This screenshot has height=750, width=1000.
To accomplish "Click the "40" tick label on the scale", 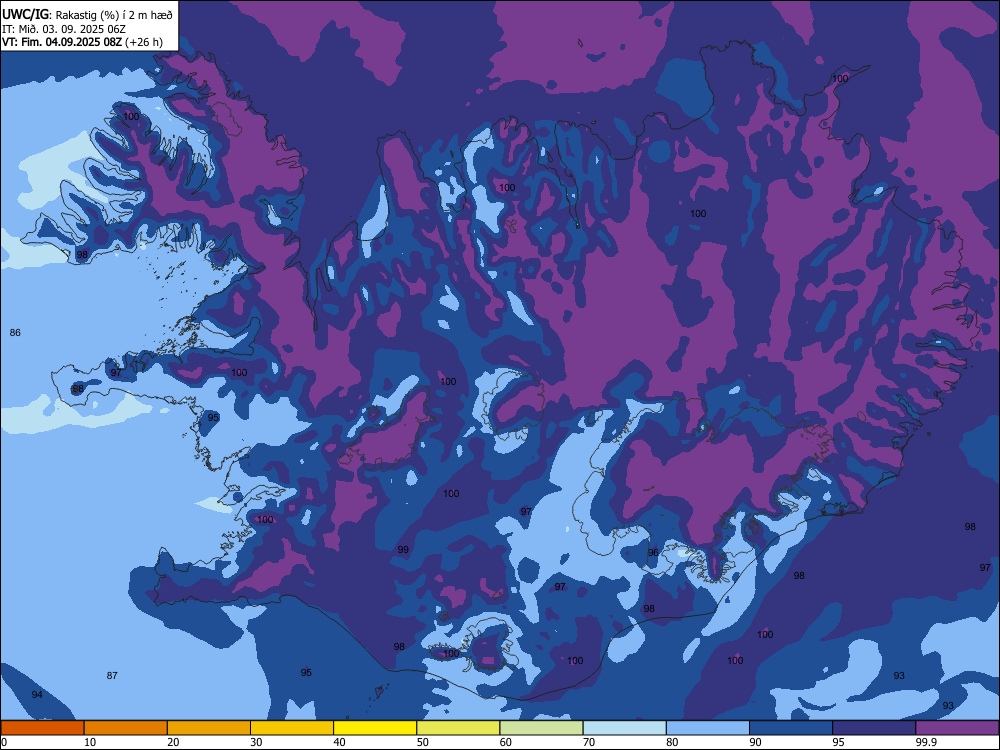I will [339, 742].
